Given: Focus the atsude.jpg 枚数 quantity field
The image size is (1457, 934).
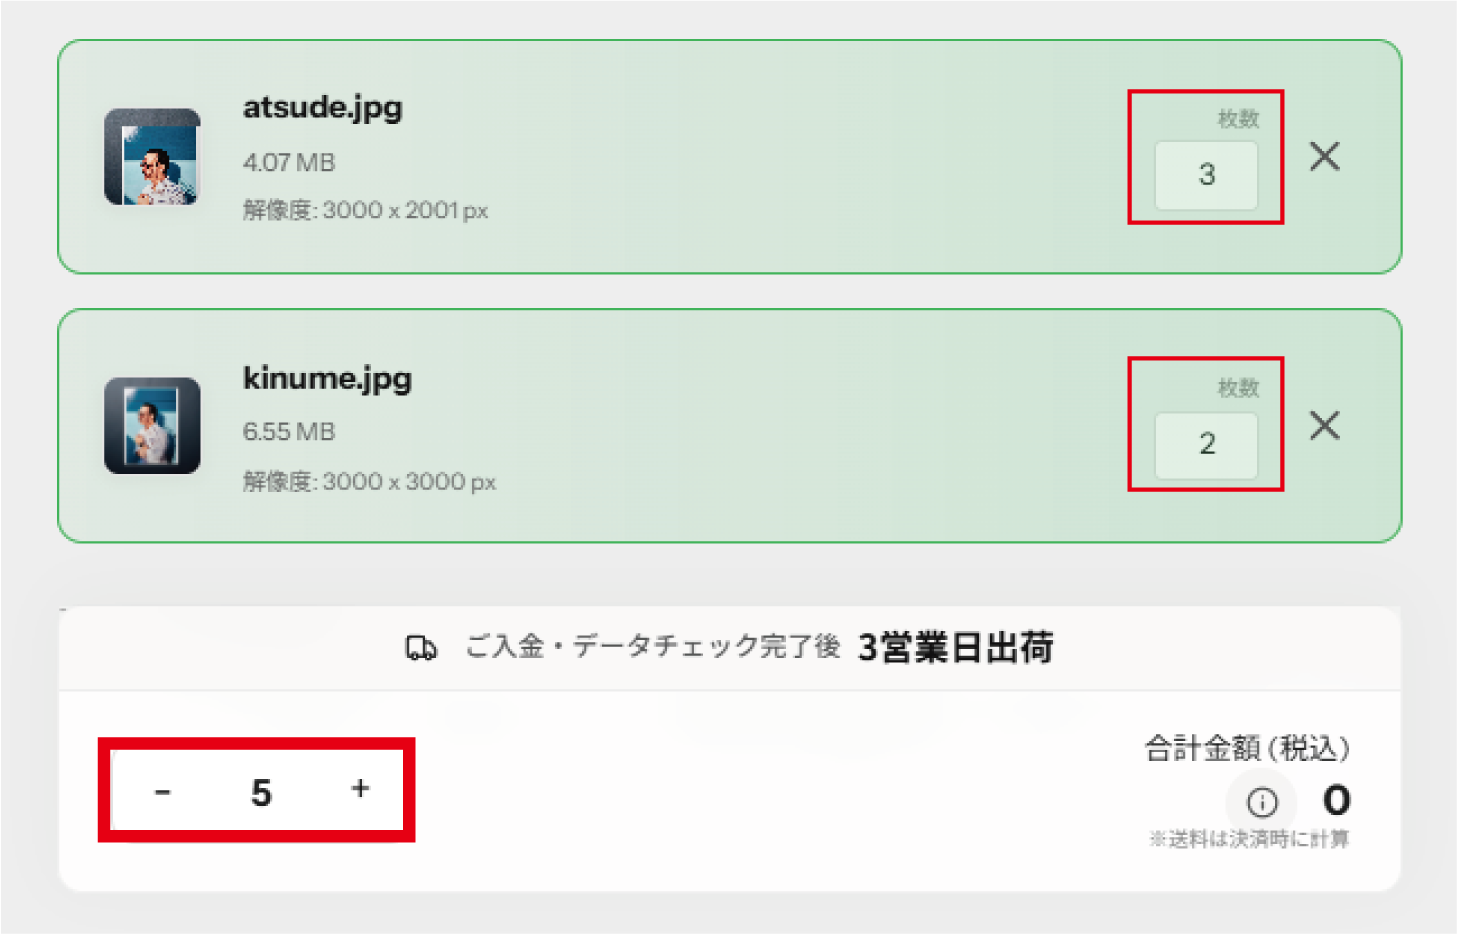Looking at the screenshot, I should pyautogui.click(x=1206, y=175).
